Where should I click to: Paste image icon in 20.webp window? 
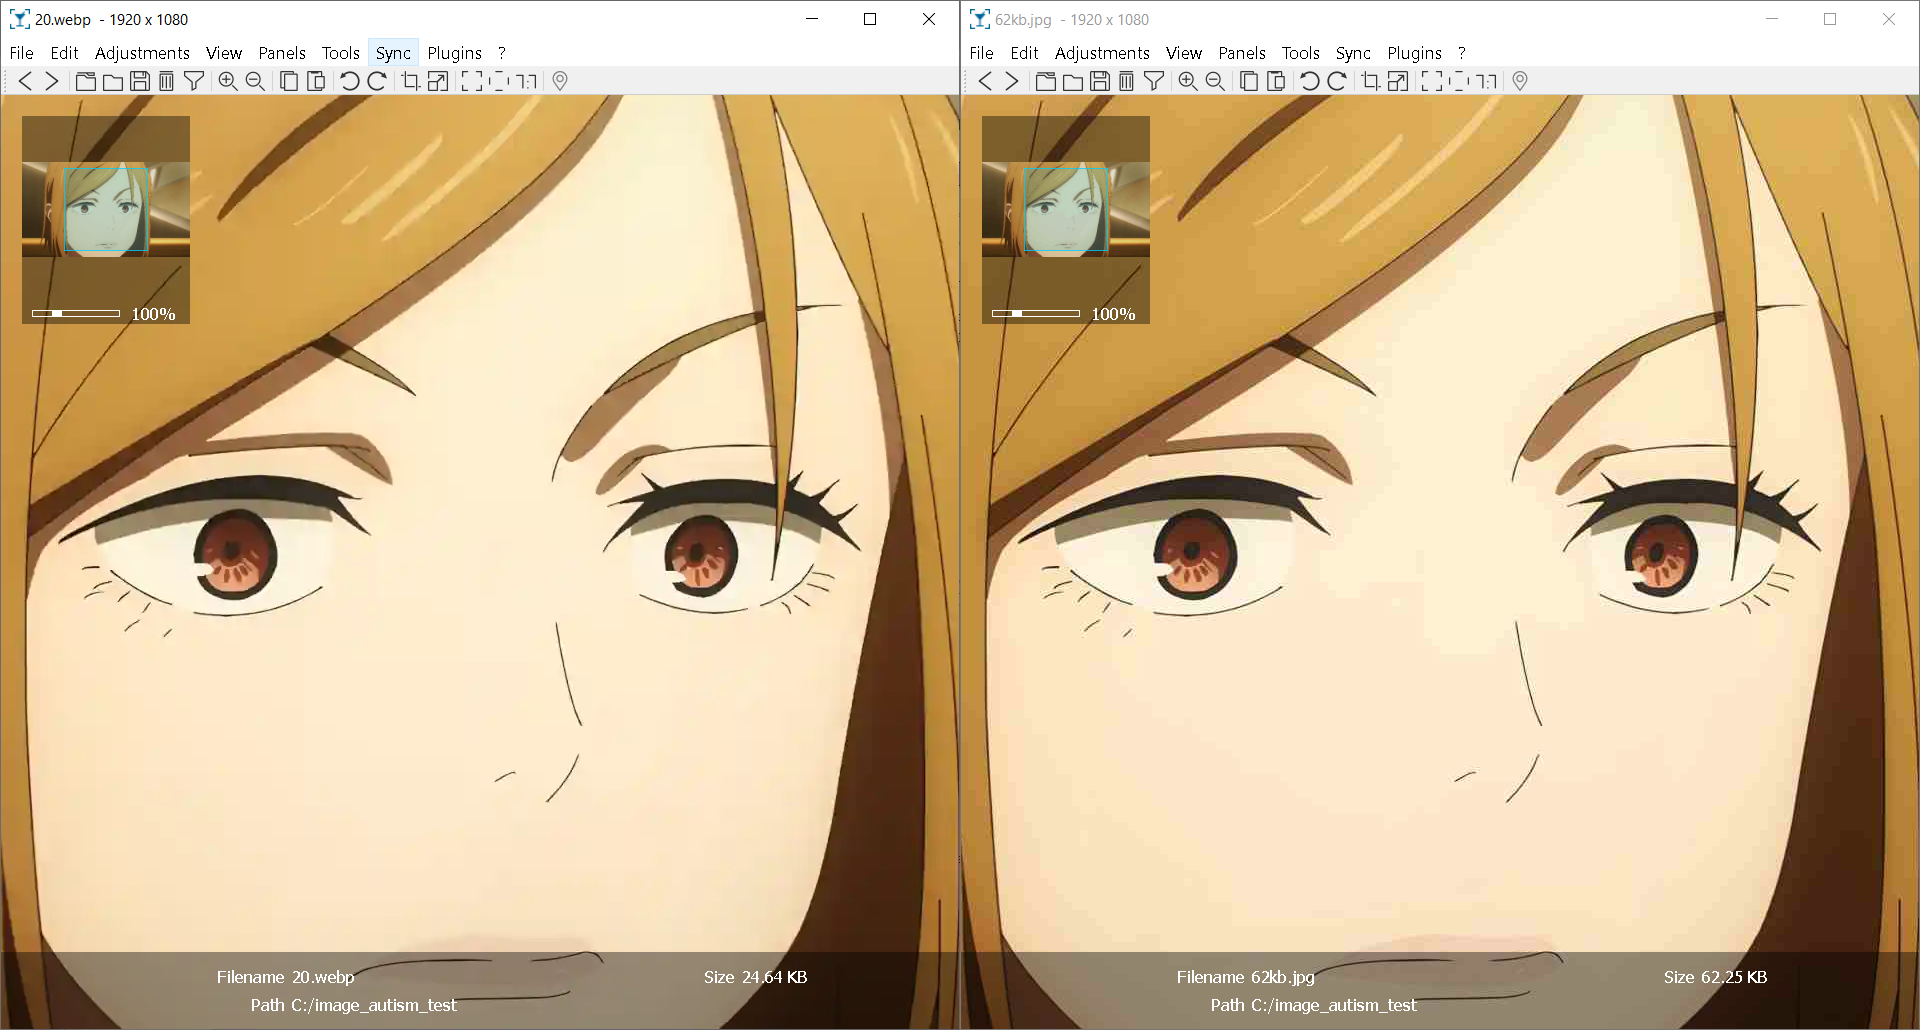316,81
